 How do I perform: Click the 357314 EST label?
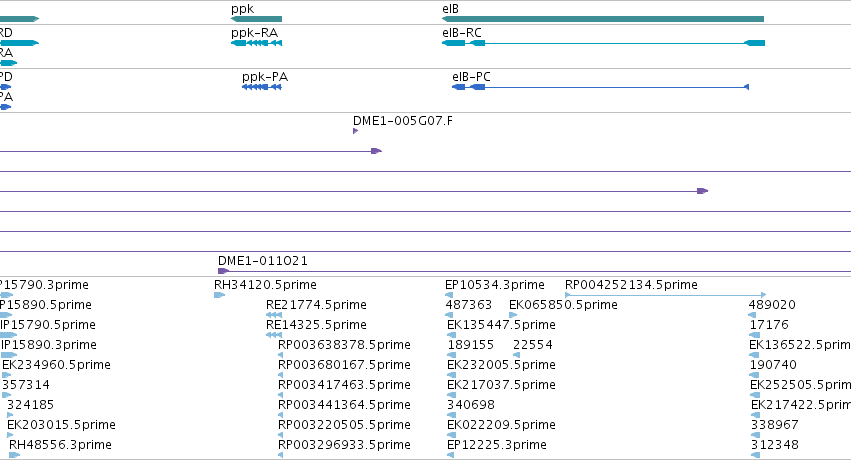coord(26,385)
